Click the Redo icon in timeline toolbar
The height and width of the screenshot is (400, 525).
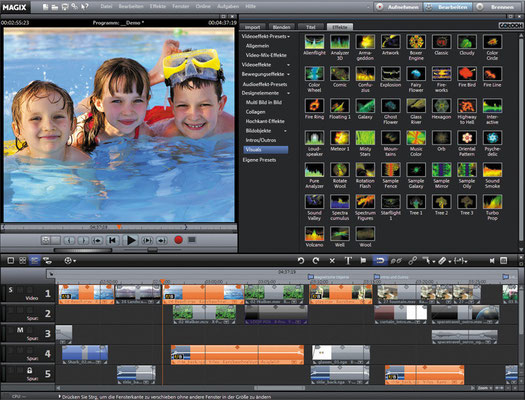[x=316, y=260]
